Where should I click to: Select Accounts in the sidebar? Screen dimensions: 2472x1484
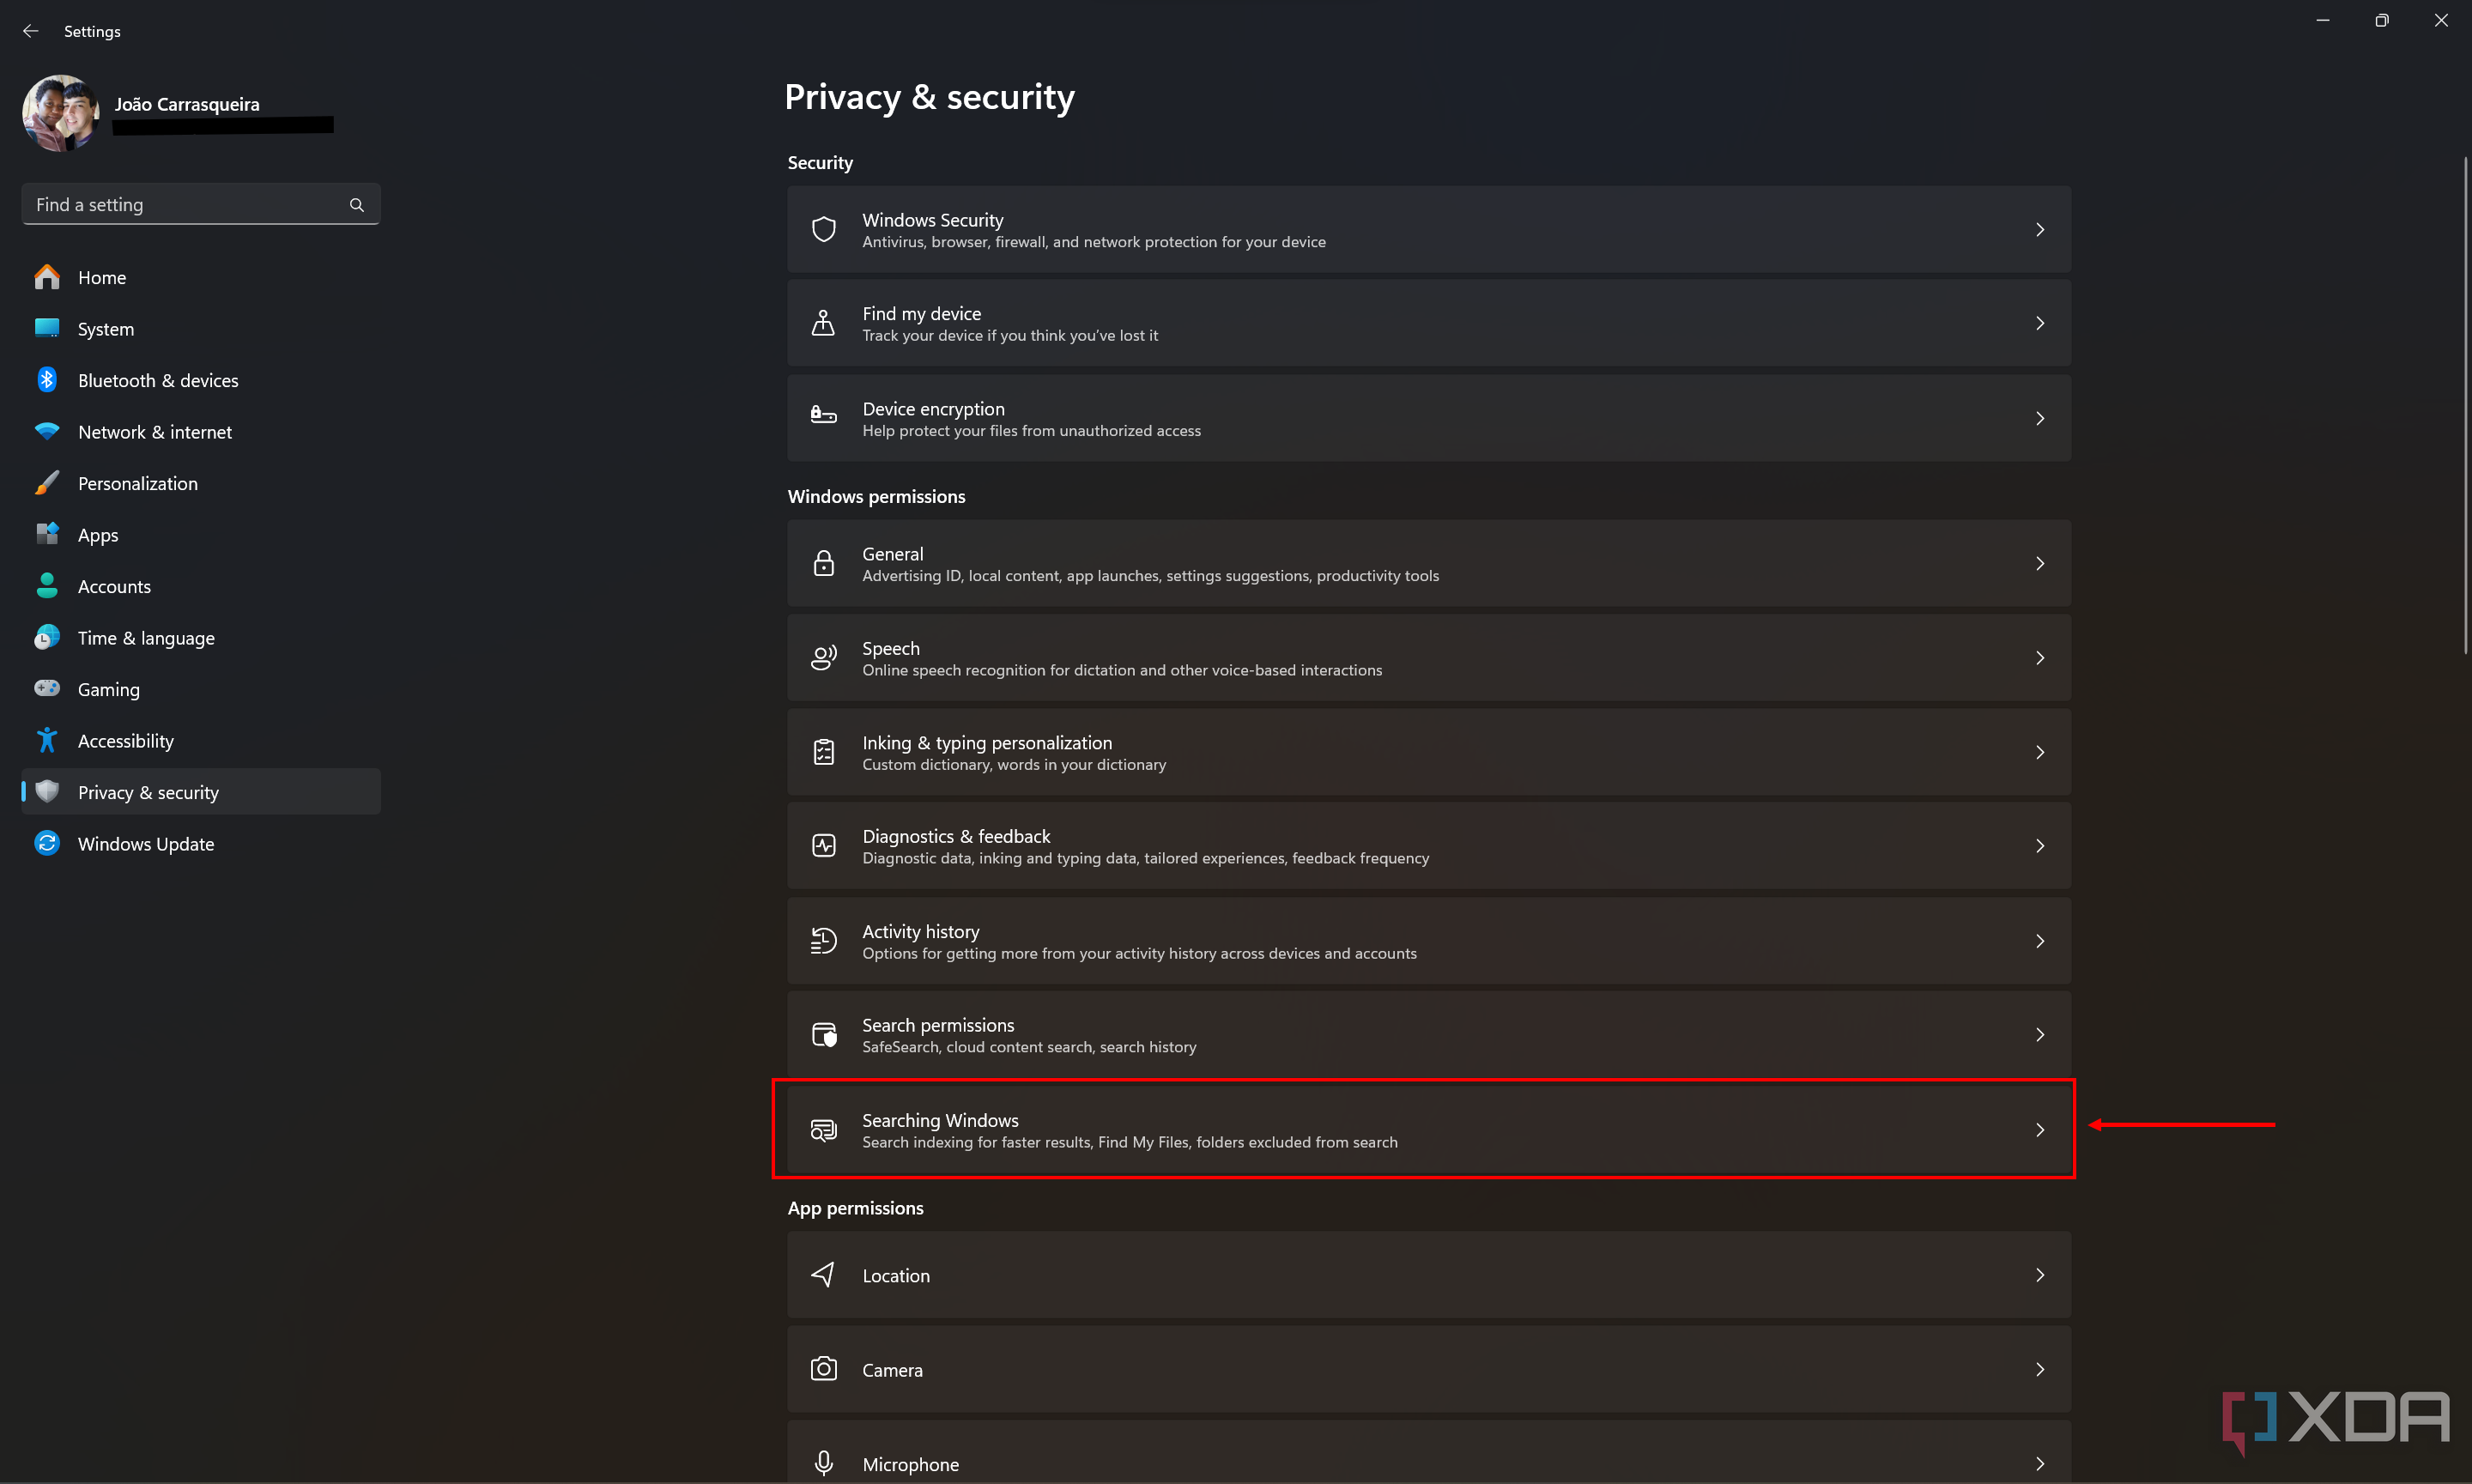pos(201,586)
